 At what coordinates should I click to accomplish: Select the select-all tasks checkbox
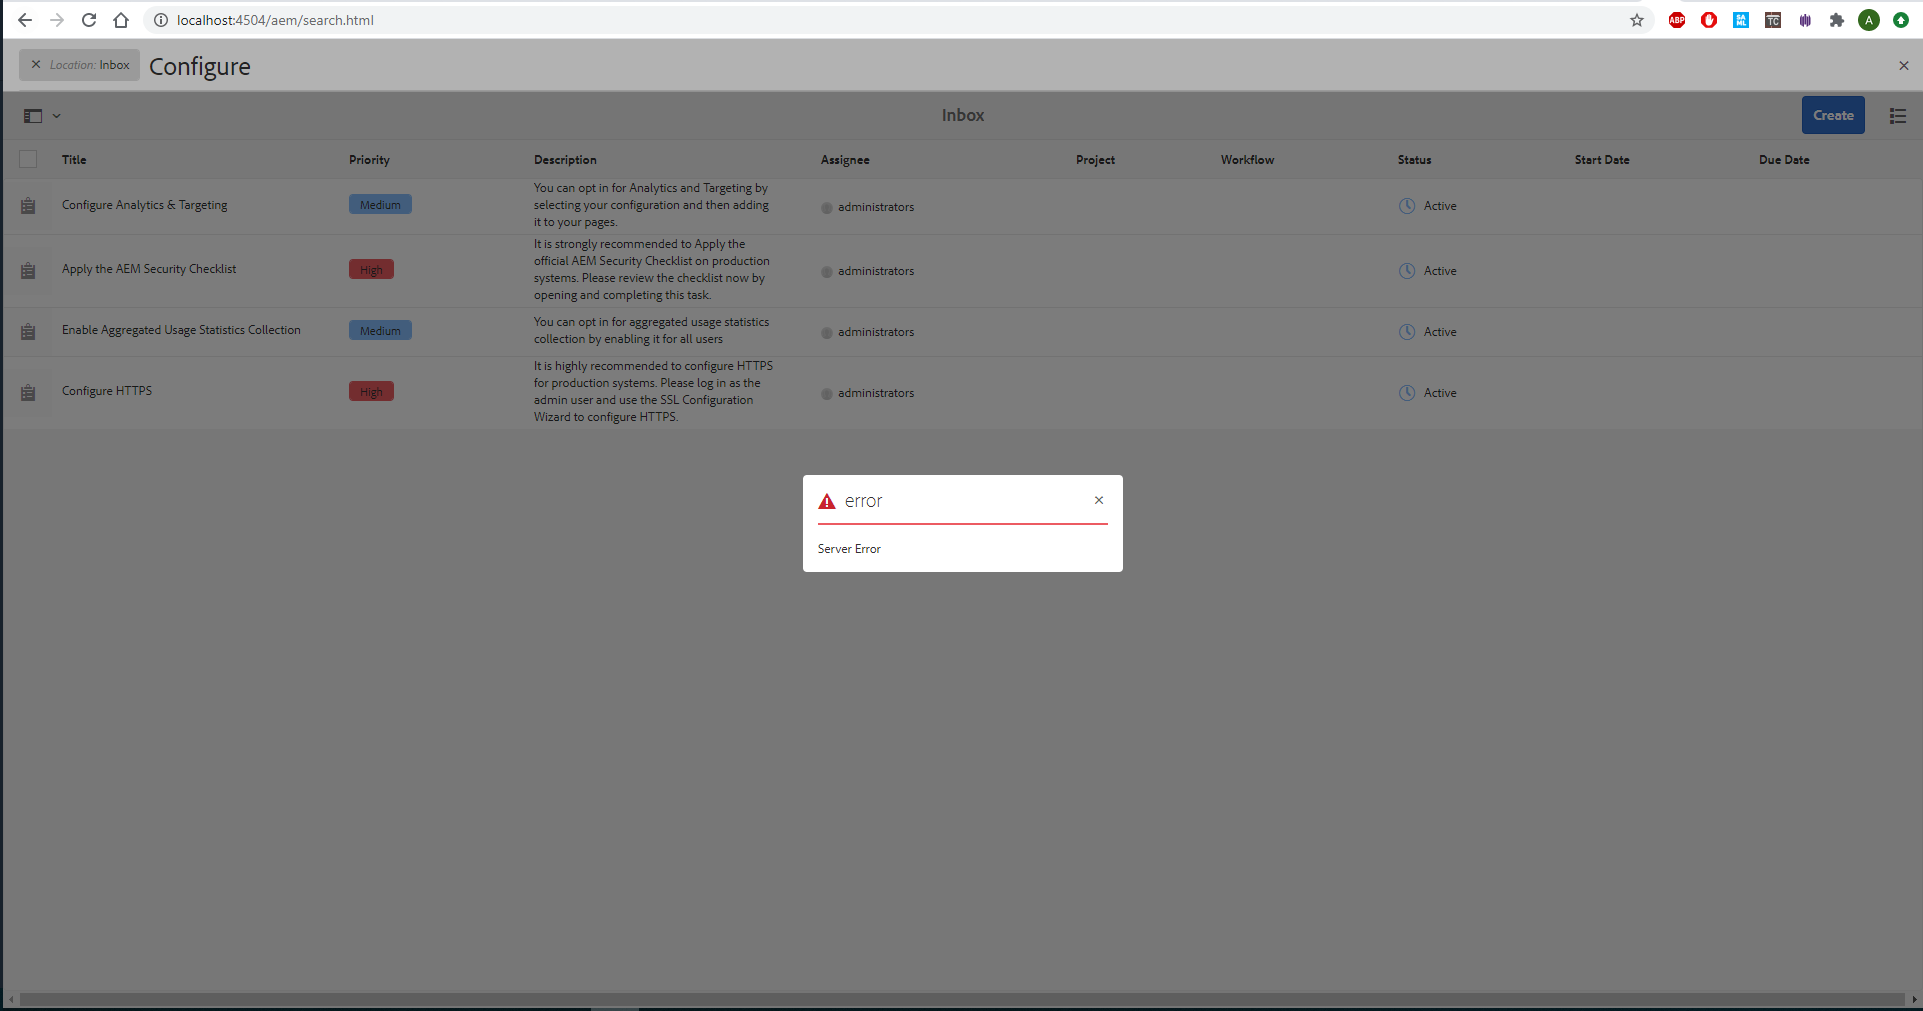(27, 159)
